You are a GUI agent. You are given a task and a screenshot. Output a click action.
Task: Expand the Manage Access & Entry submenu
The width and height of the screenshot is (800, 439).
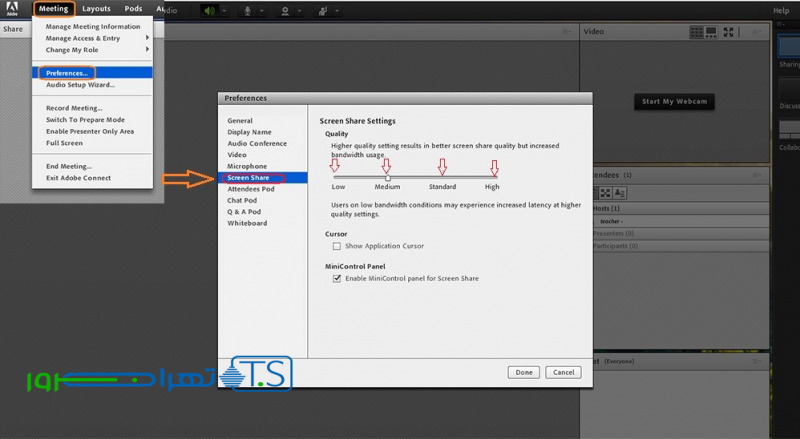pos(147,38)
